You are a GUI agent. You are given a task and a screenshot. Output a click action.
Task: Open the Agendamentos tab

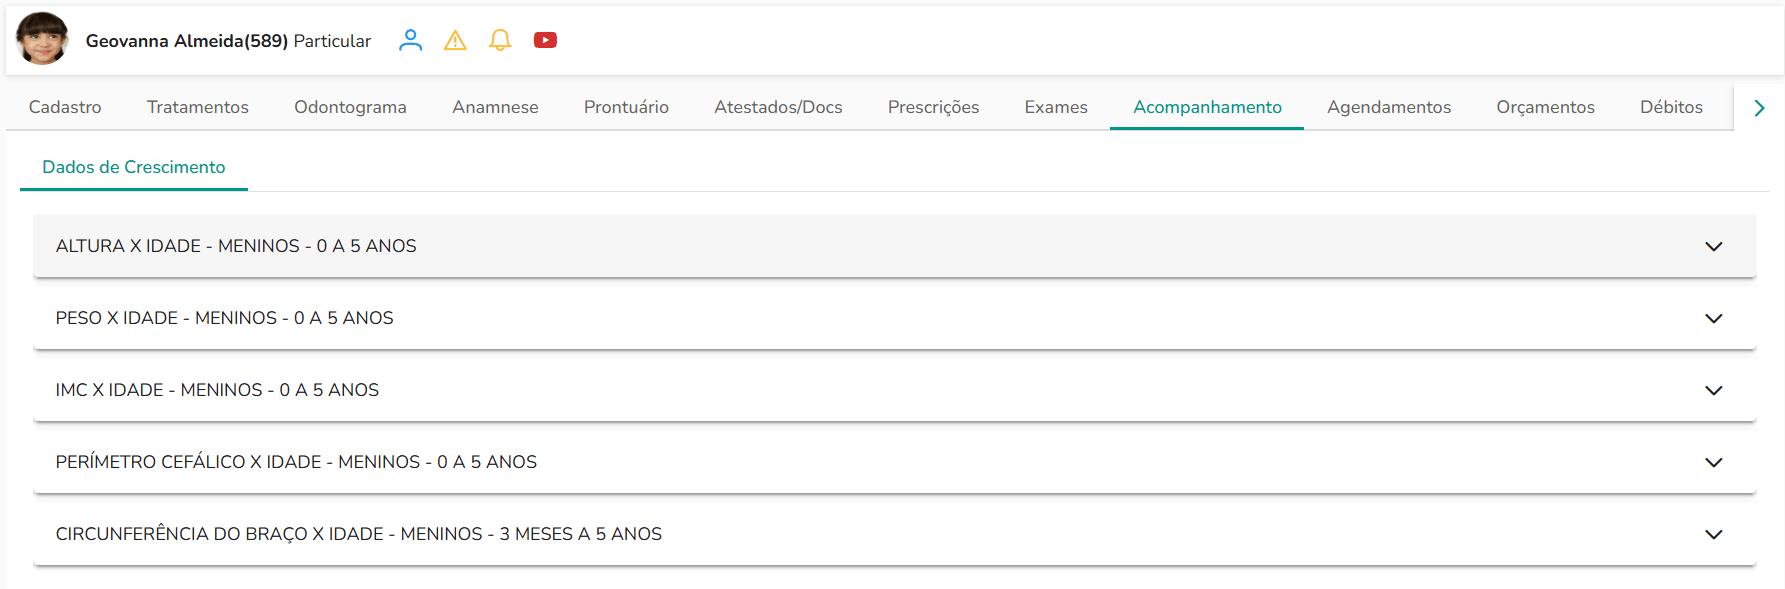point(1388,107)
